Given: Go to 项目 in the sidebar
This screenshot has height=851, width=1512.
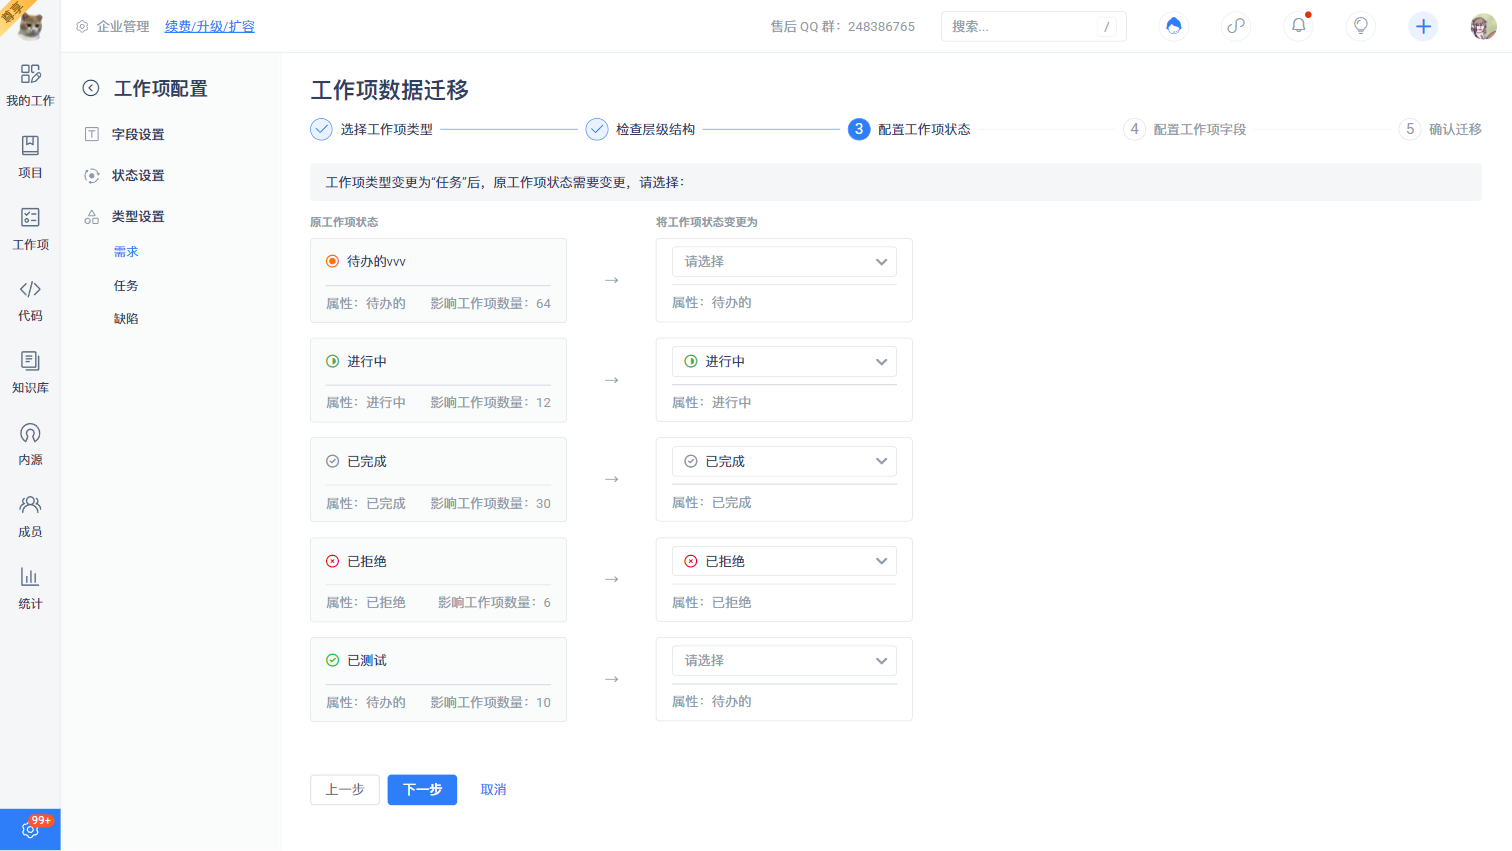Looking at the screenshot, I should (30, 157).
